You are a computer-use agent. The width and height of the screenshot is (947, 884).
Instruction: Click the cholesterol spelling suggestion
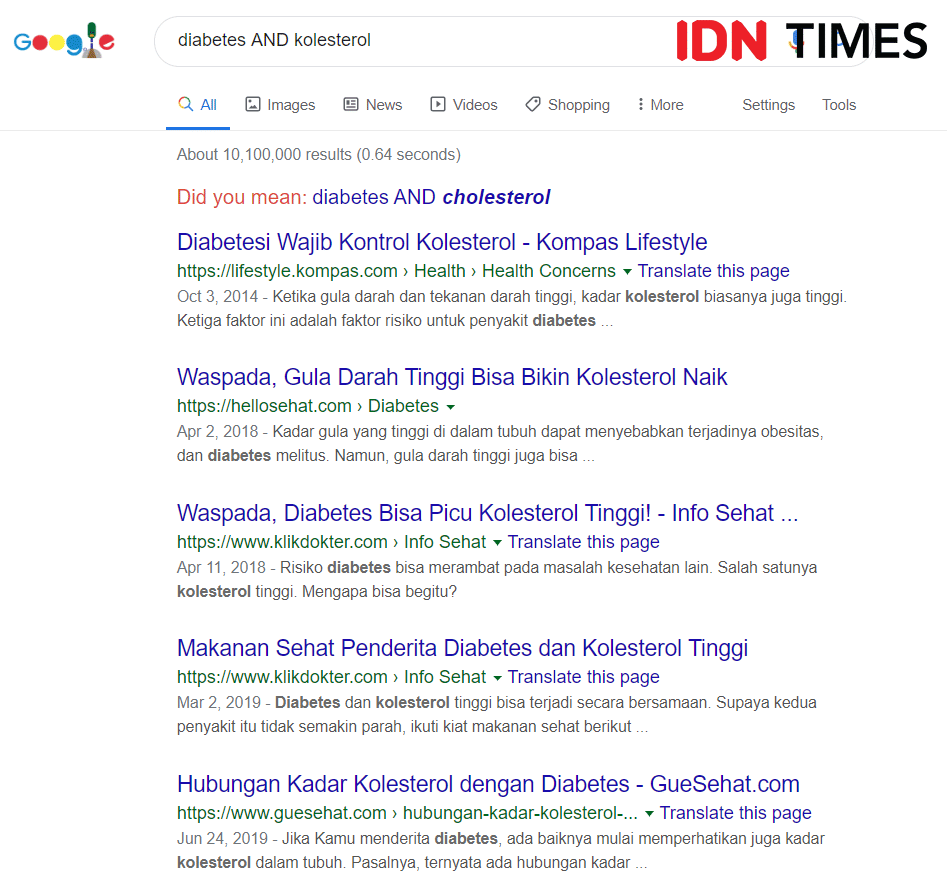495,197
